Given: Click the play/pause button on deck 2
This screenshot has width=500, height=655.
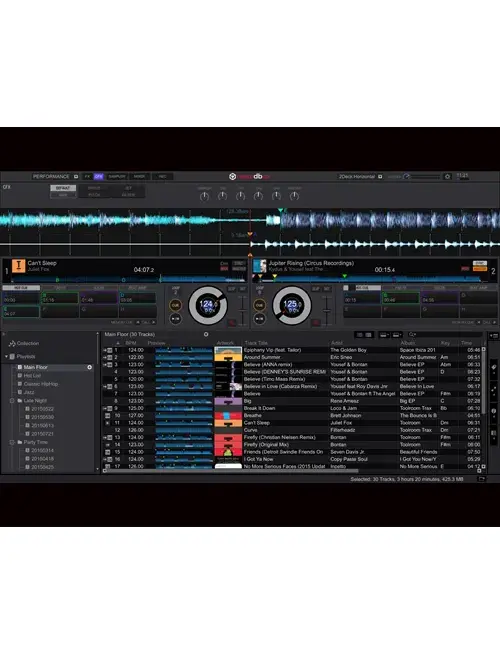Looking at the screenshot, I should pos(259,319).
